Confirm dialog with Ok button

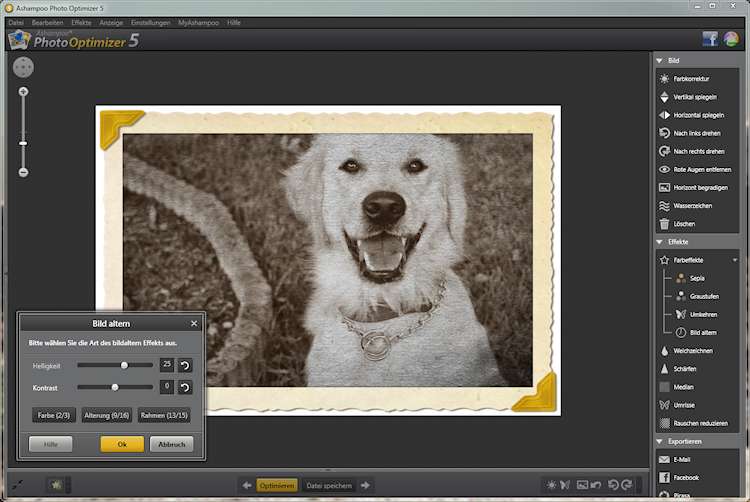pos(122,444)
